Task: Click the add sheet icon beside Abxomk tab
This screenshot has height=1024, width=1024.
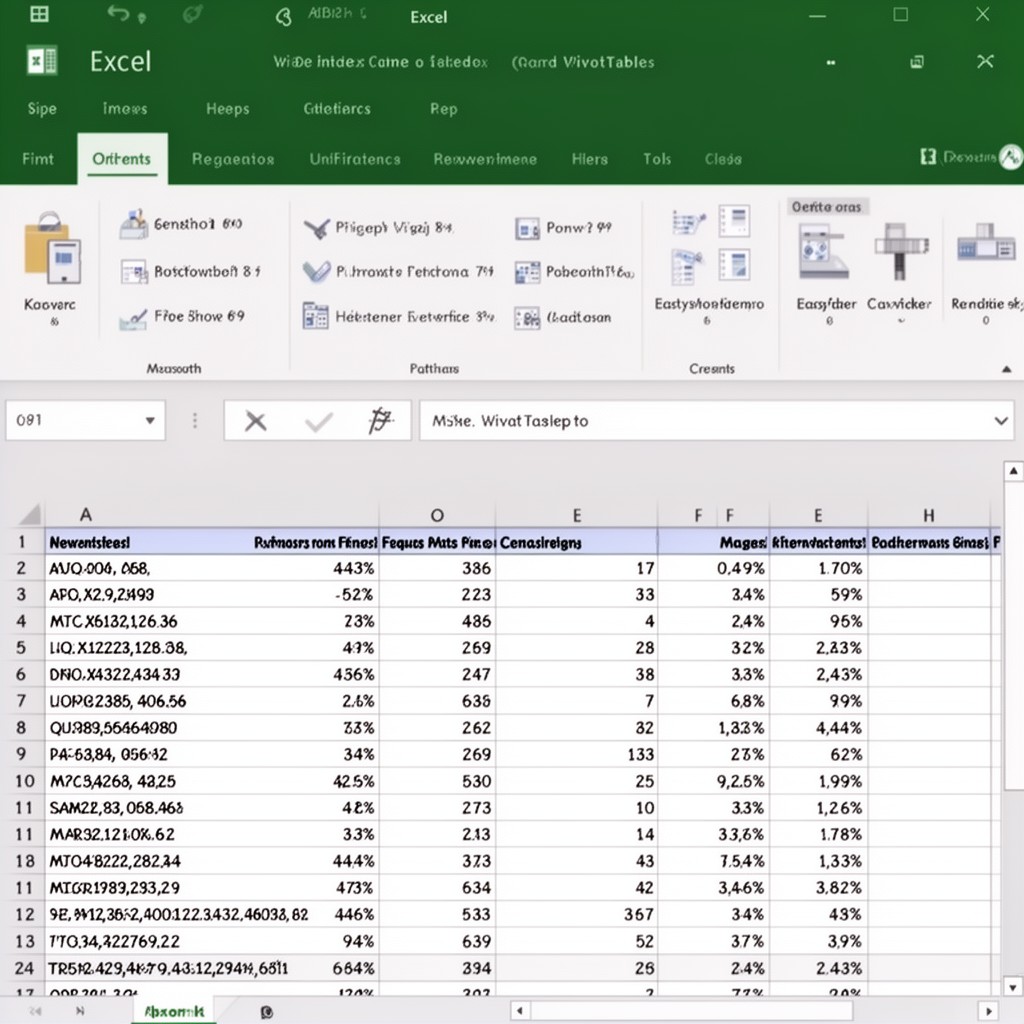Action: coord(266,1012)
